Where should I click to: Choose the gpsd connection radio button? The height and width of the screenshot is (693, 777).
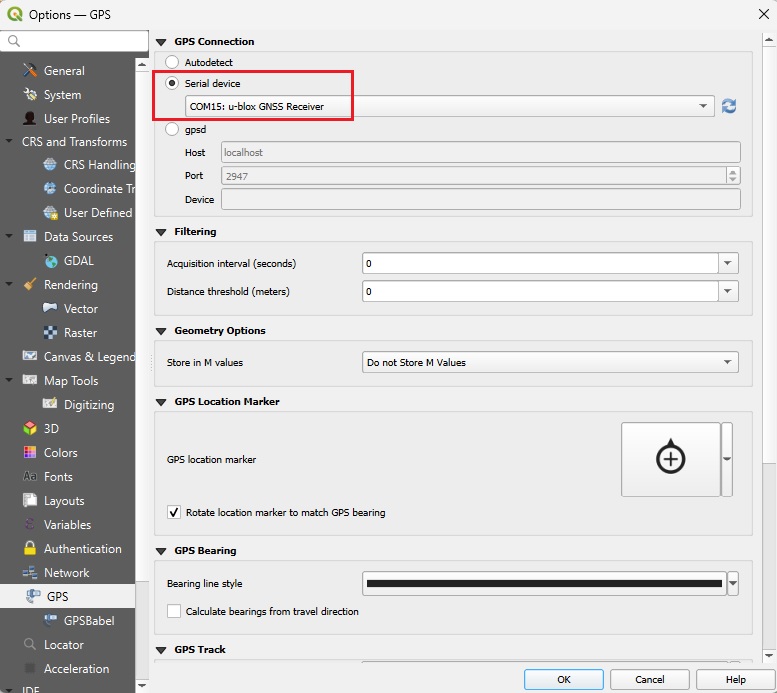tap(173, 130)
